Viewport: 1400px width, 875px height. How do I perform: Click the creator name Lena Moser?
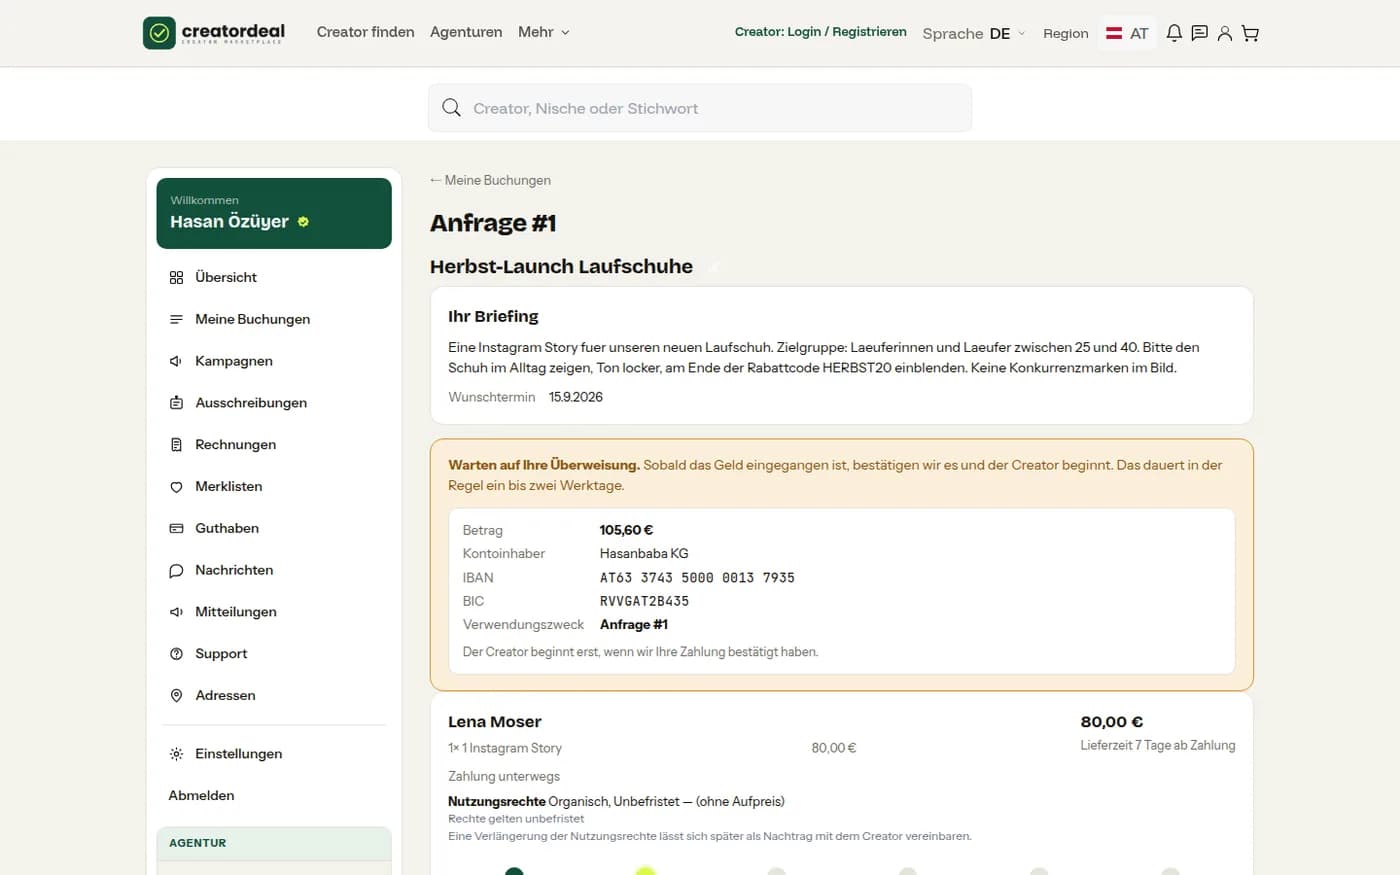pyautogui.click(x=495, y=722)
